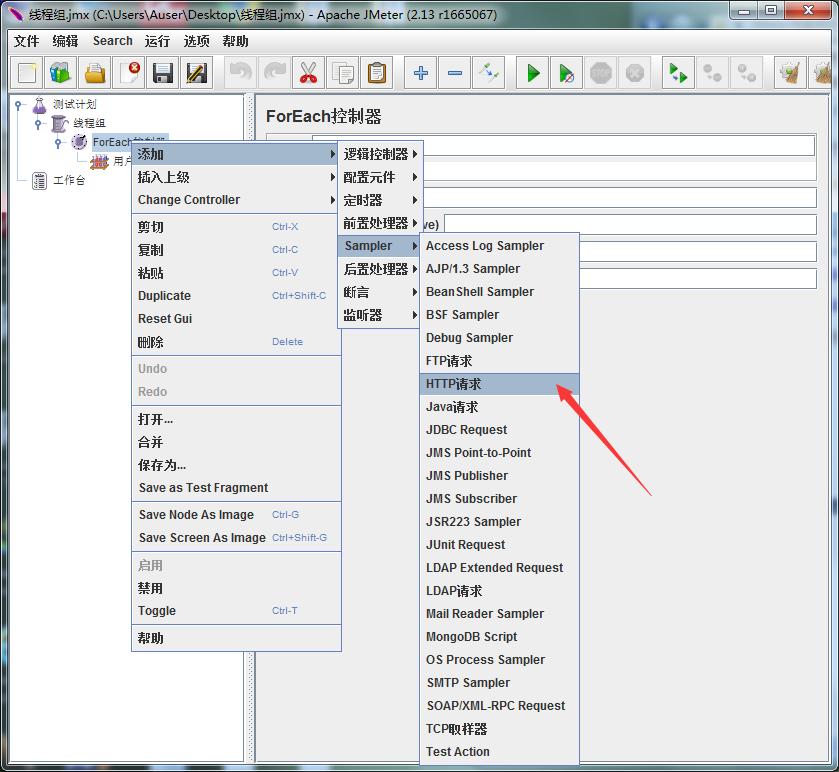Click the Undo arrow toolbar icon

241,73
